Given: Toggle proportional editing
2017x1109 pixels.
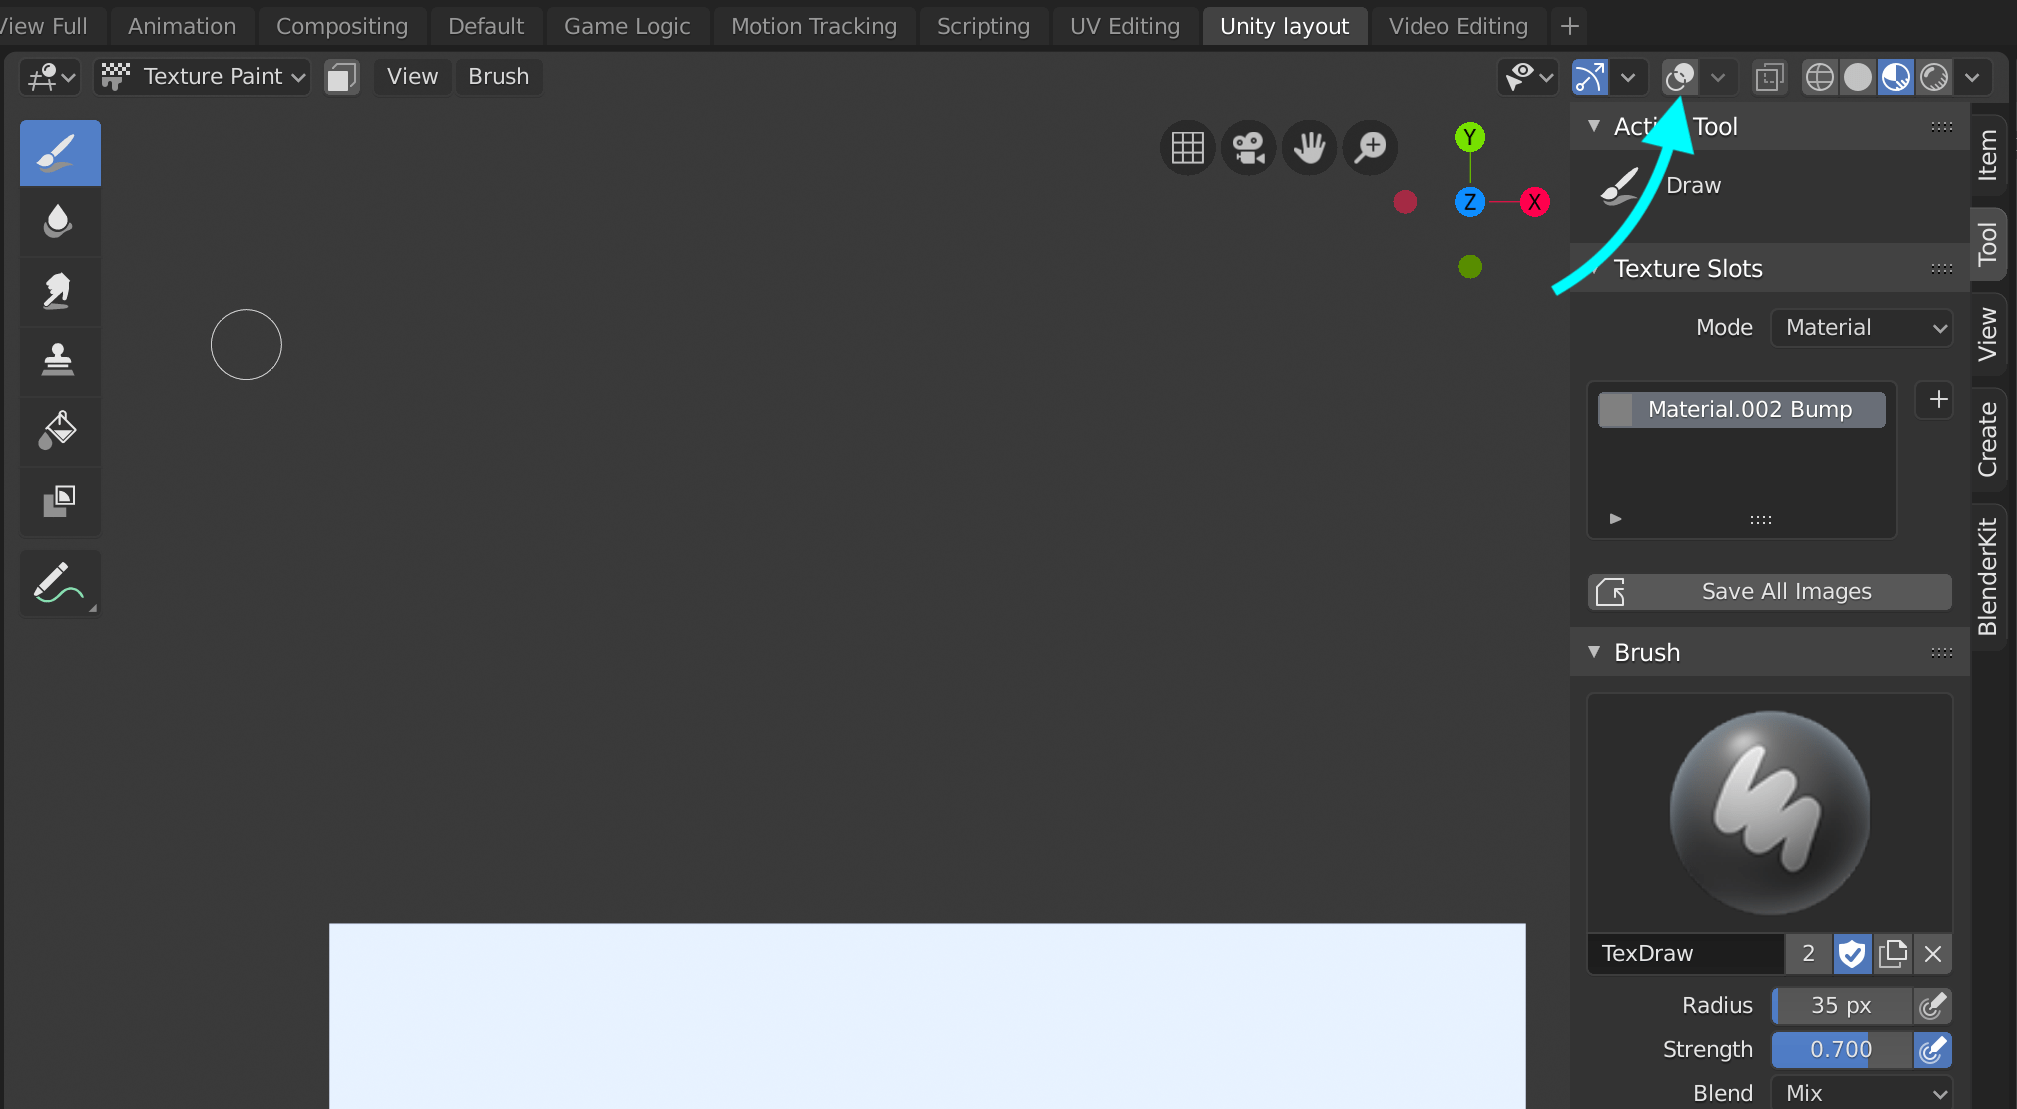Looking at the screenshot, I should pos(1681,77).
